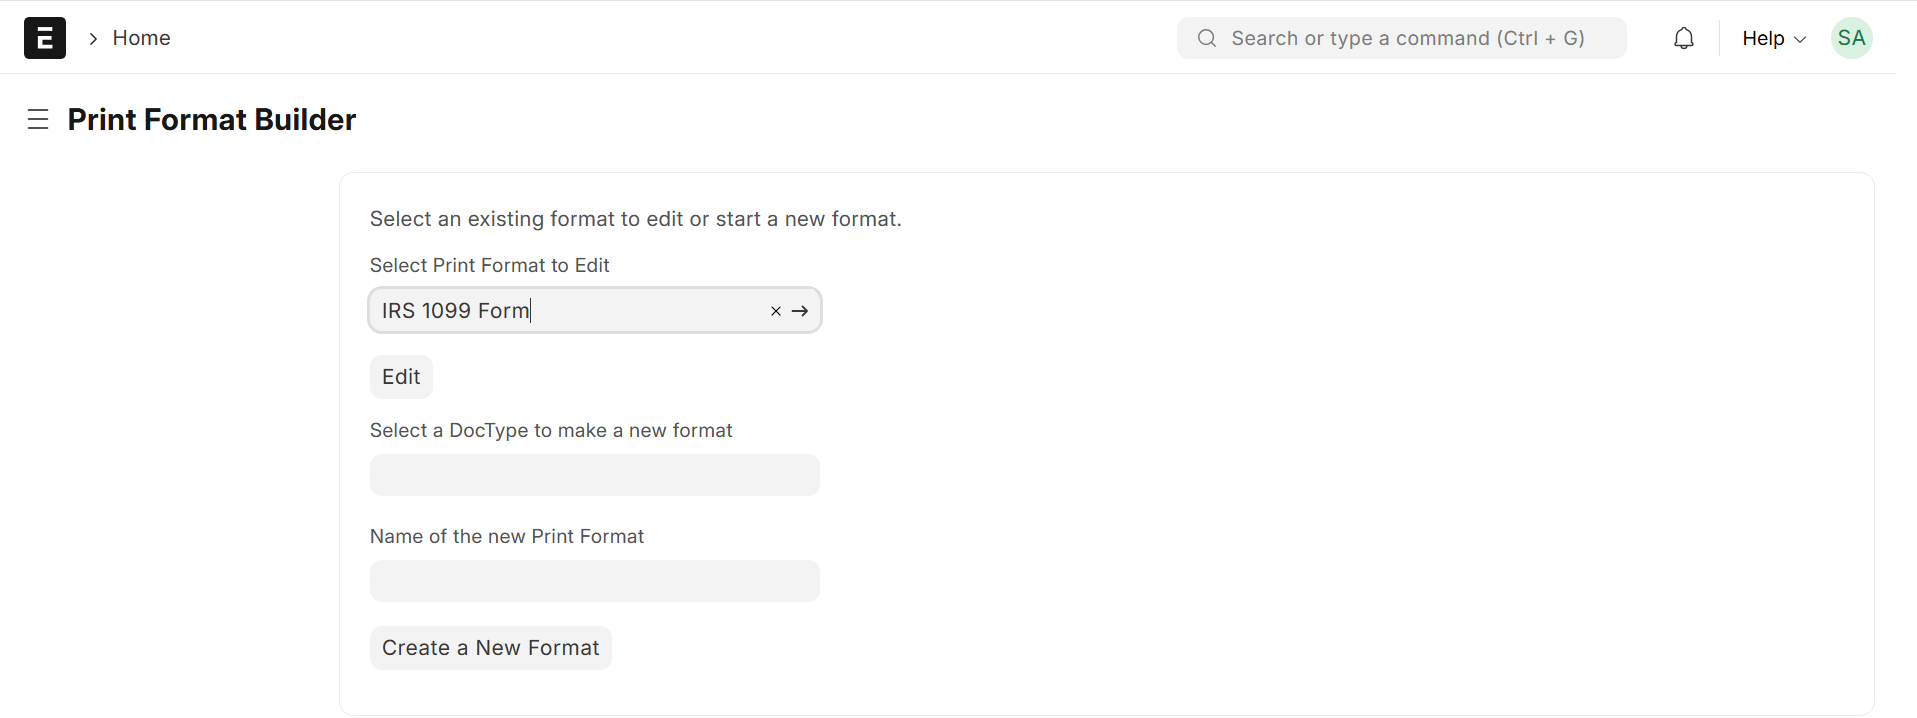Click the search magnifier icon
This screenshot has width=1917, height=718.
click(1206, 37)
